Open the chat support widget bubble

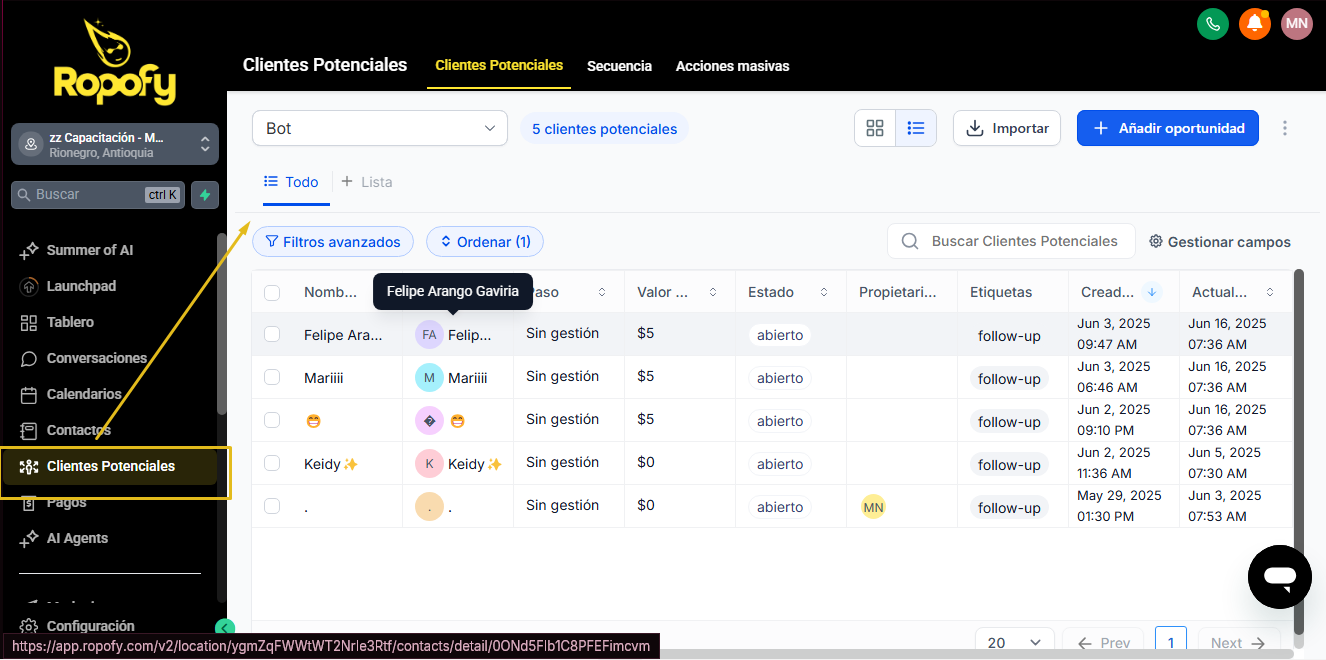[x=1280, y=577]
